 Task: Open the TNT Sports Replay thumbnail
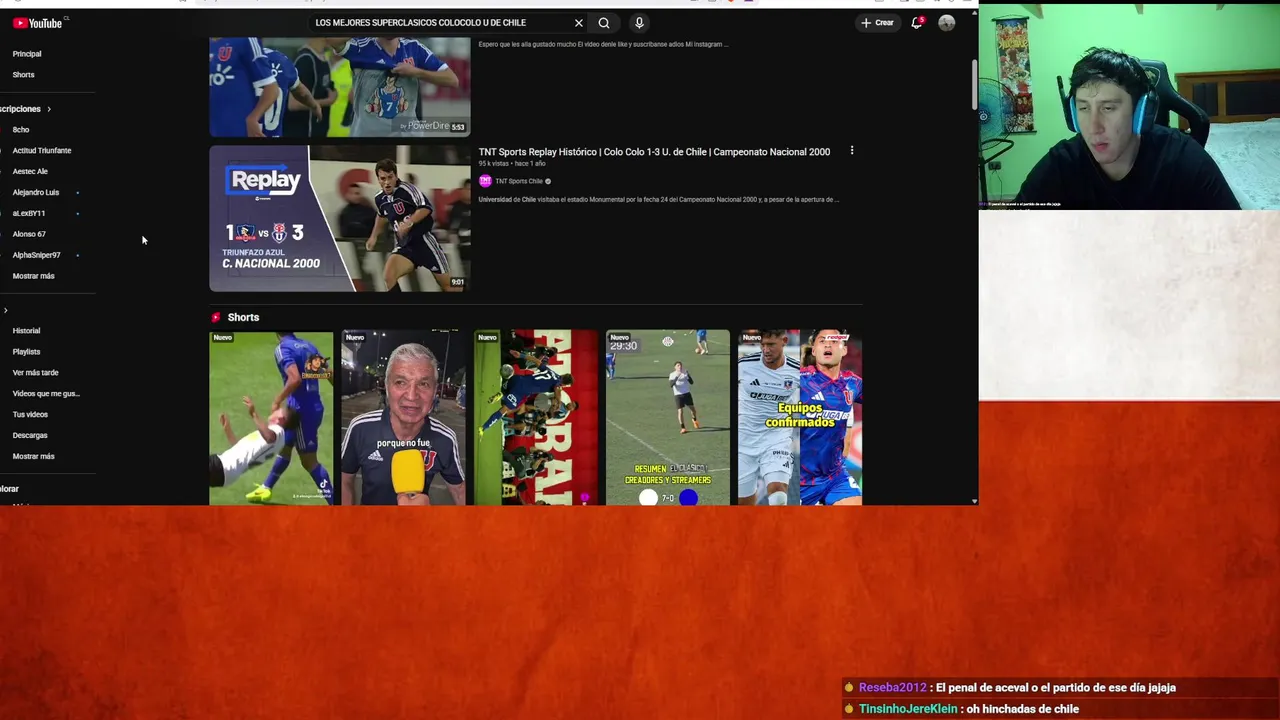pos(340,218)
